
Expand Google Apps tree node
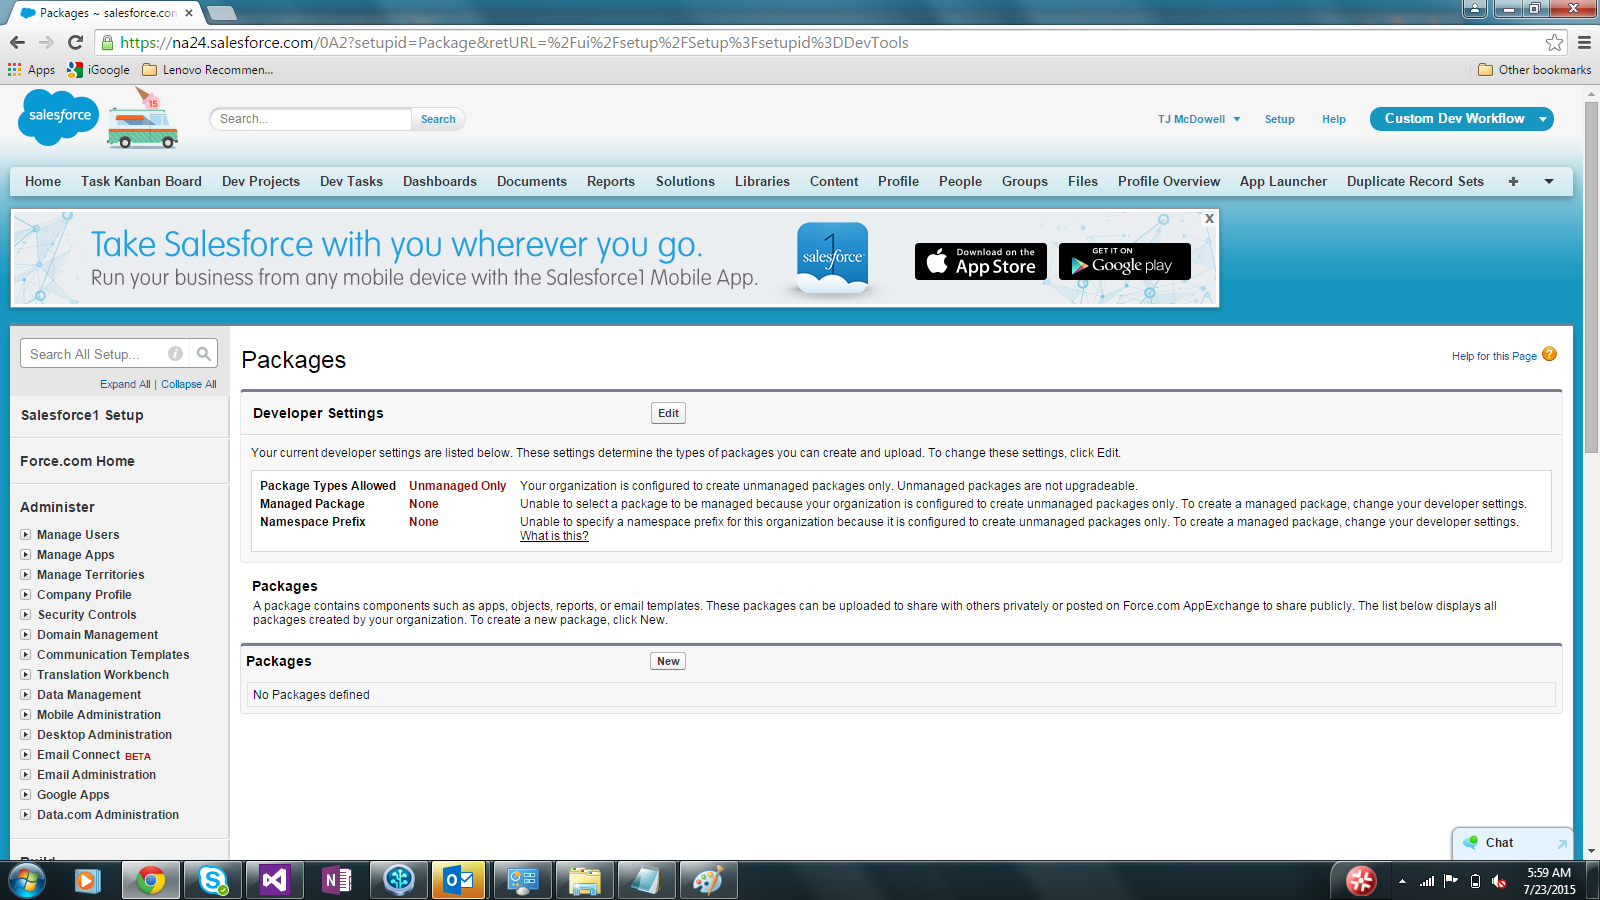pyautogui.click(x=26, y=794)
